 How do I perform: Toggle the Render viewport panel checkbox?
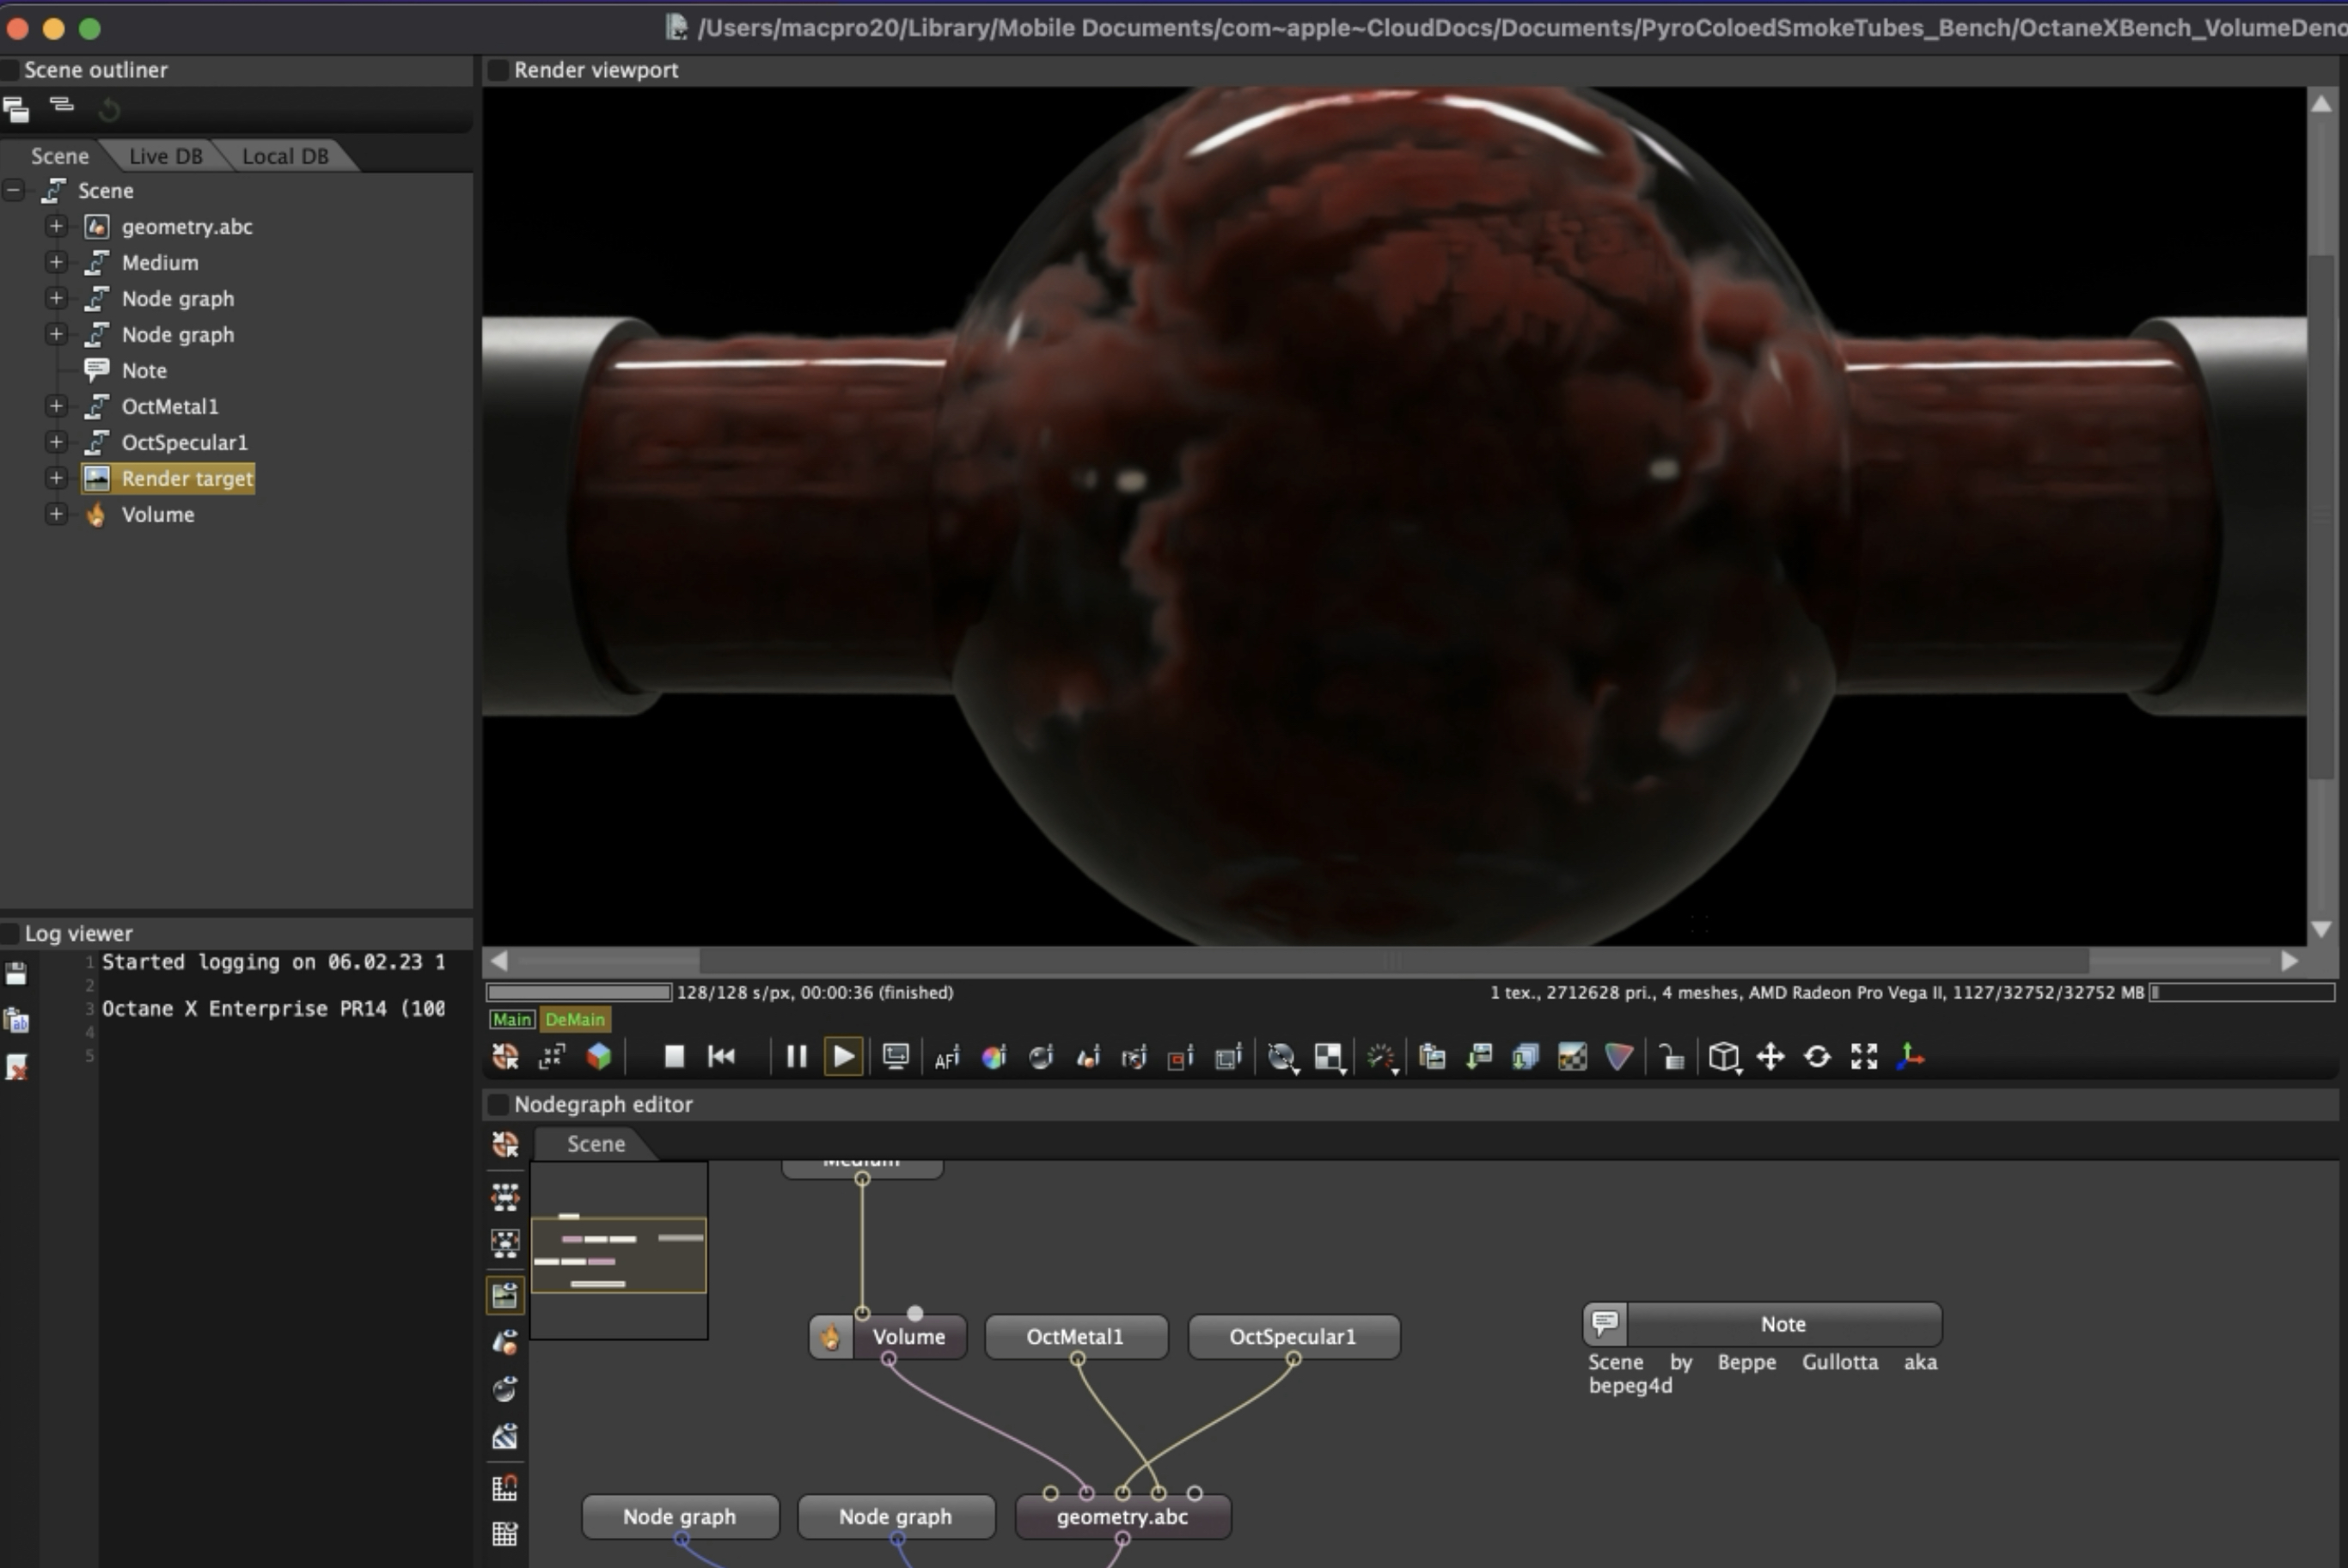coord(497,70)
